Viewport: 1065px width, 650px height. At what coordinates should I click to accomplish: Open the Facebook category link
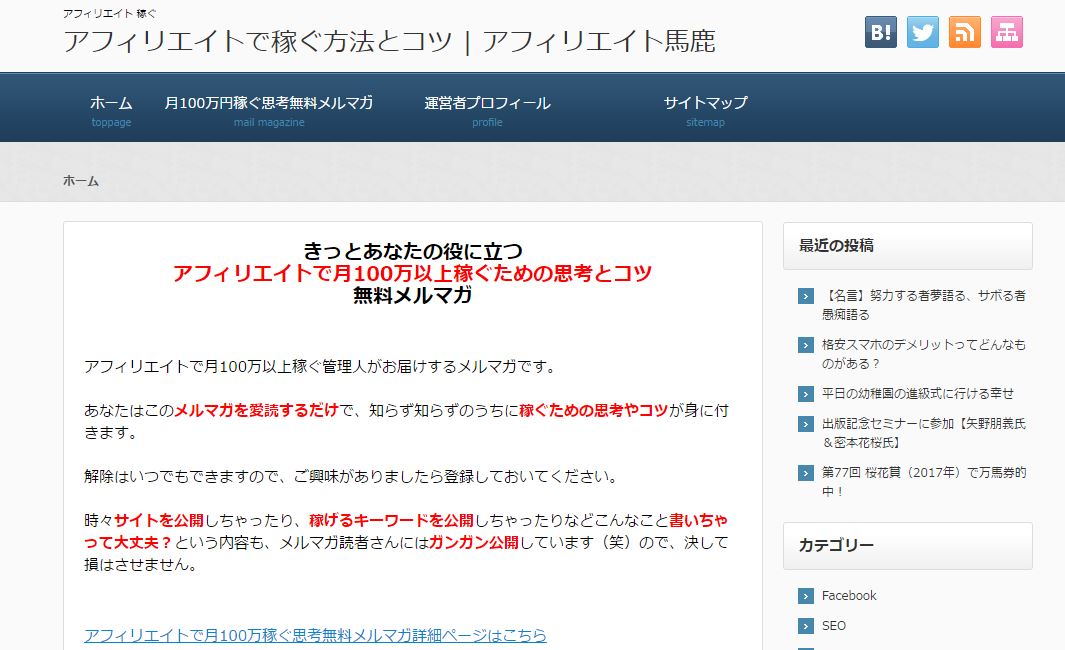point(848,596)
